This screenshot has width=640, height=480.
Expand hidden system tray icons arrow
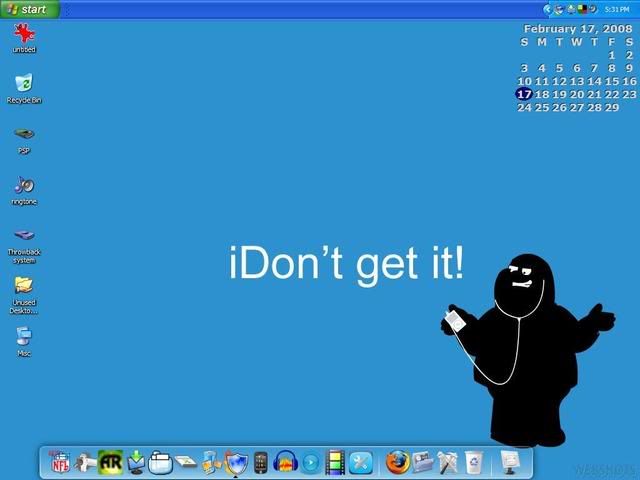coord(547,9)
